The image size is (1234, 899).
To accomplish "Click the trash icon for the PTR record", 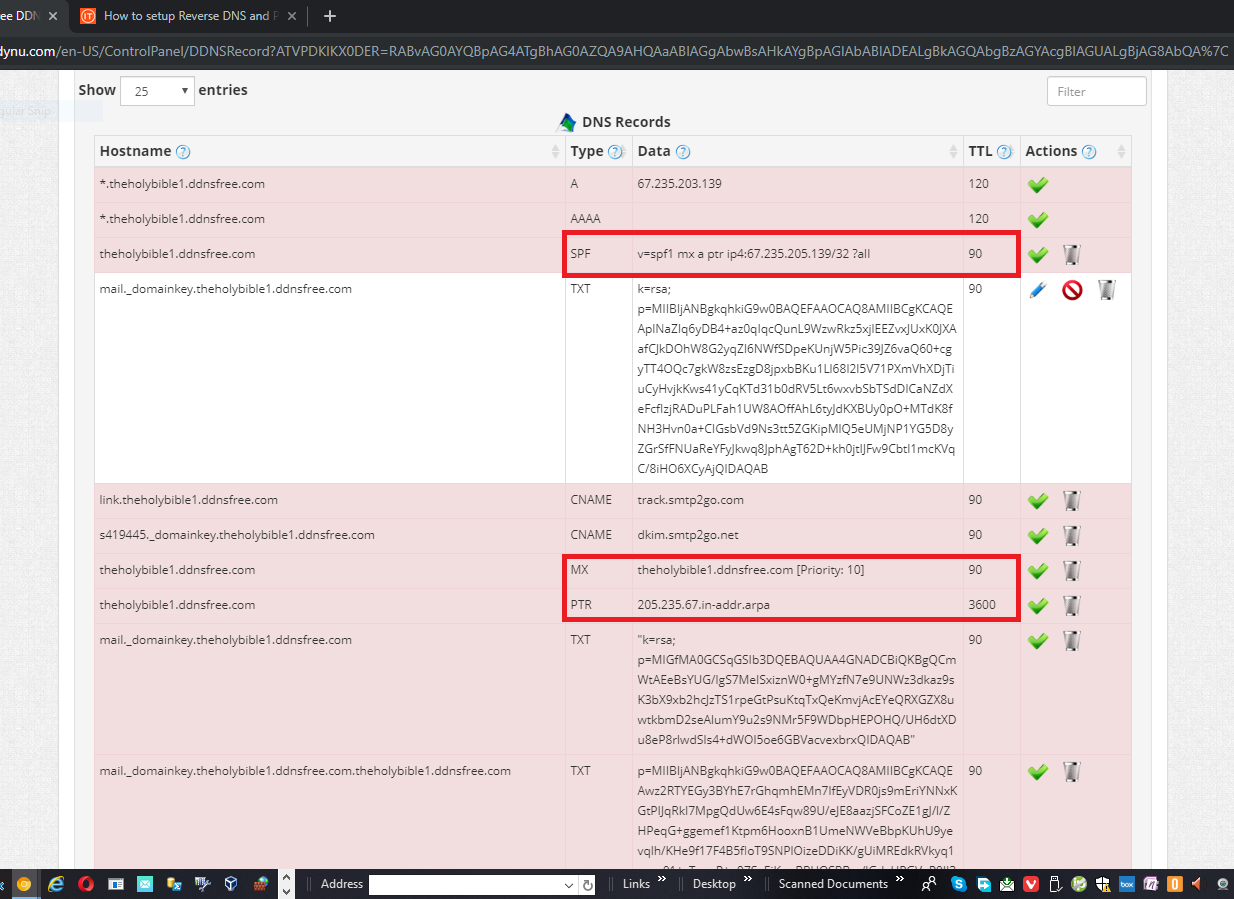I will (x=1071, y=606).
